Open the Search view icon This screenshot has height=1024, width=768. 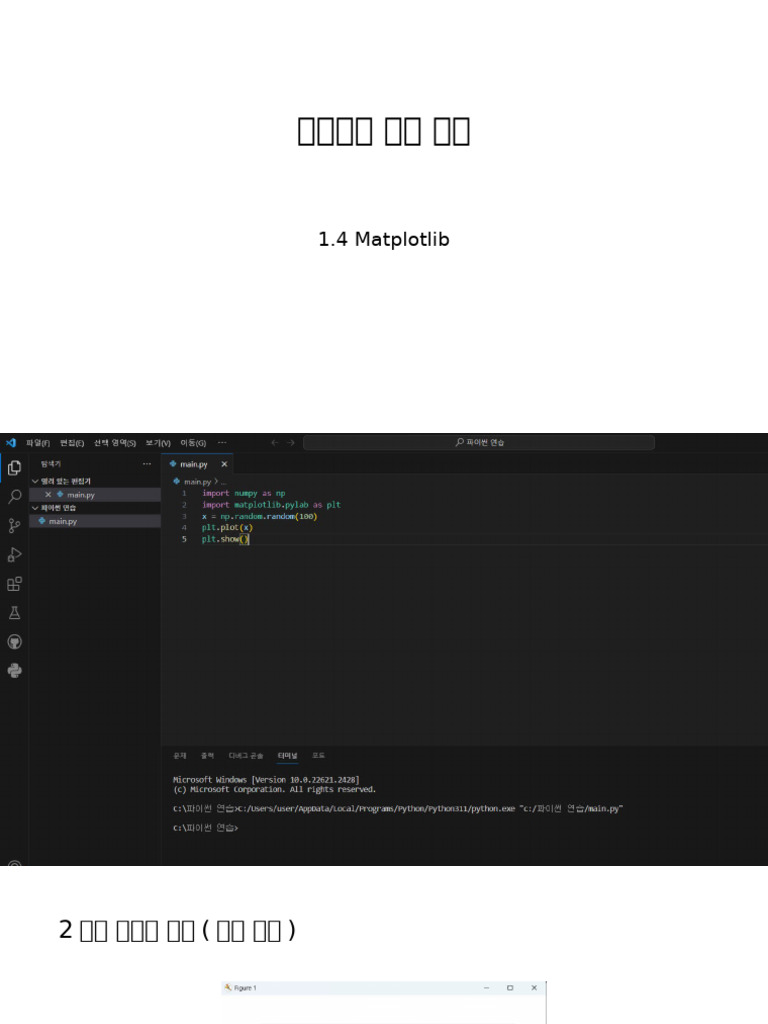pos(14,496)
